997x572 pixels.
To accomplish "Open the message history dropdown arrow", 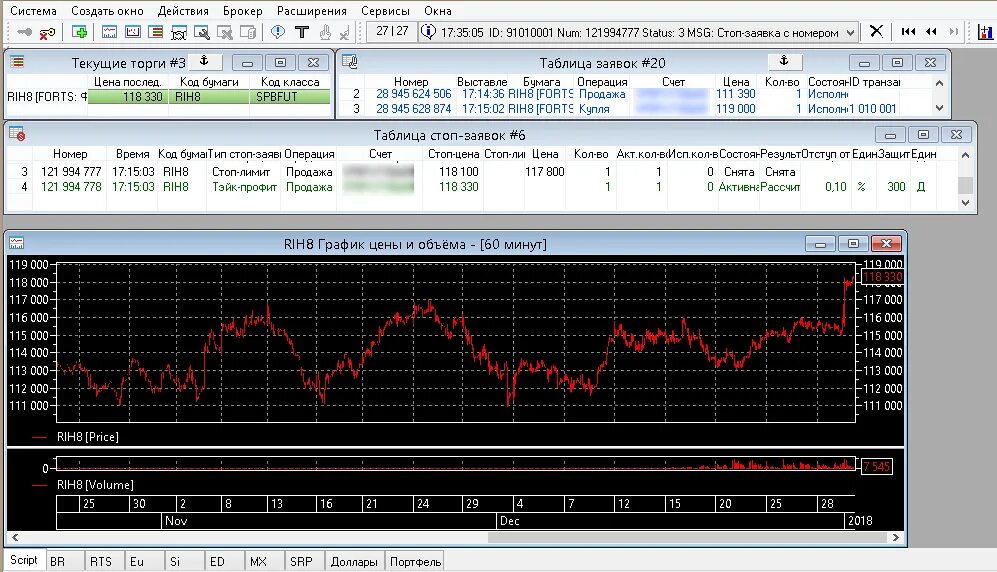I will (x=851, y=33).
